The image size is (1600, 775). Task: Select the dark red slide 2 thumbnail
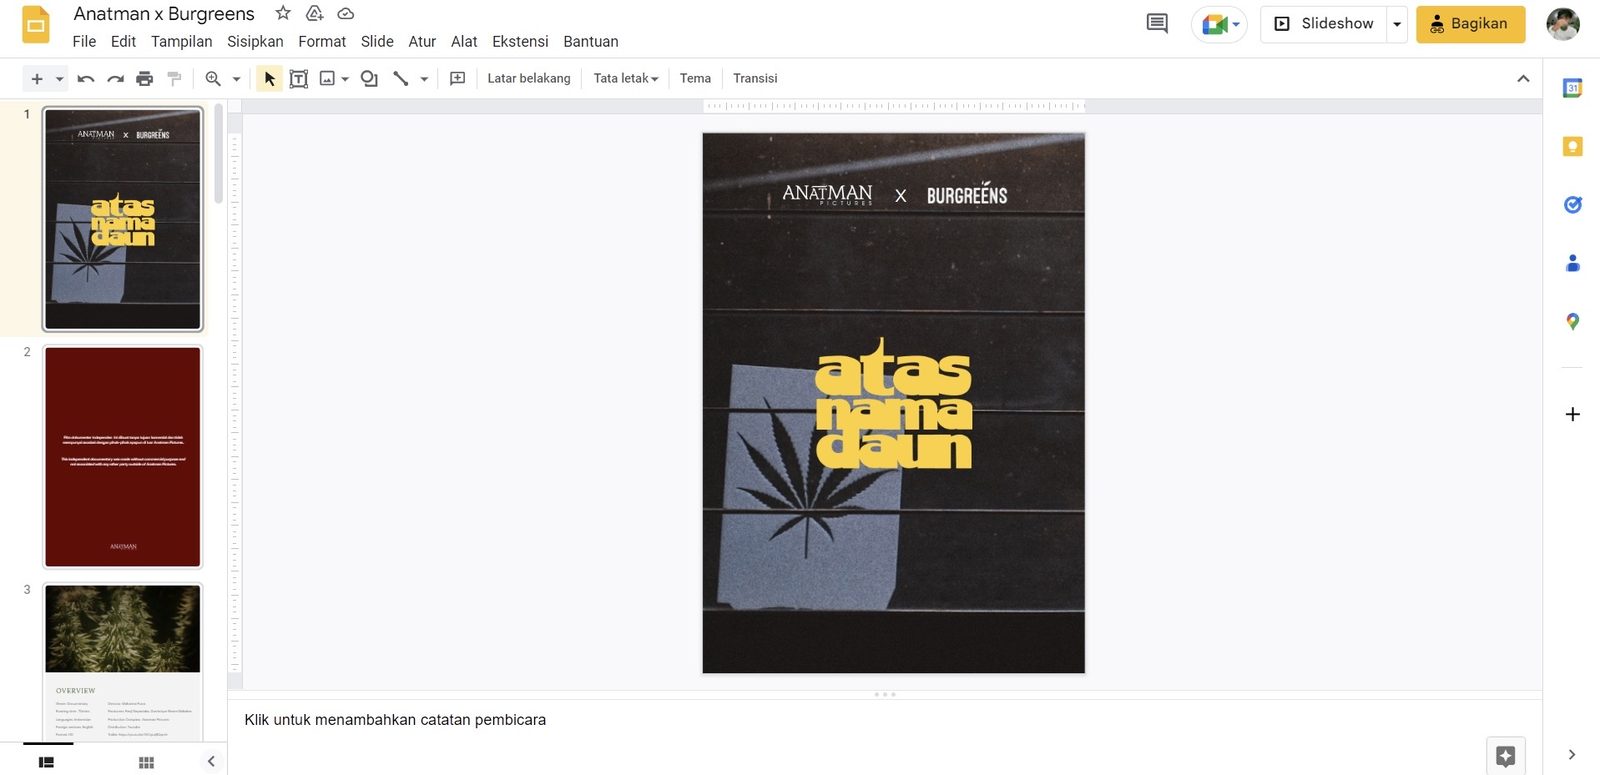[x=123, y=457]
